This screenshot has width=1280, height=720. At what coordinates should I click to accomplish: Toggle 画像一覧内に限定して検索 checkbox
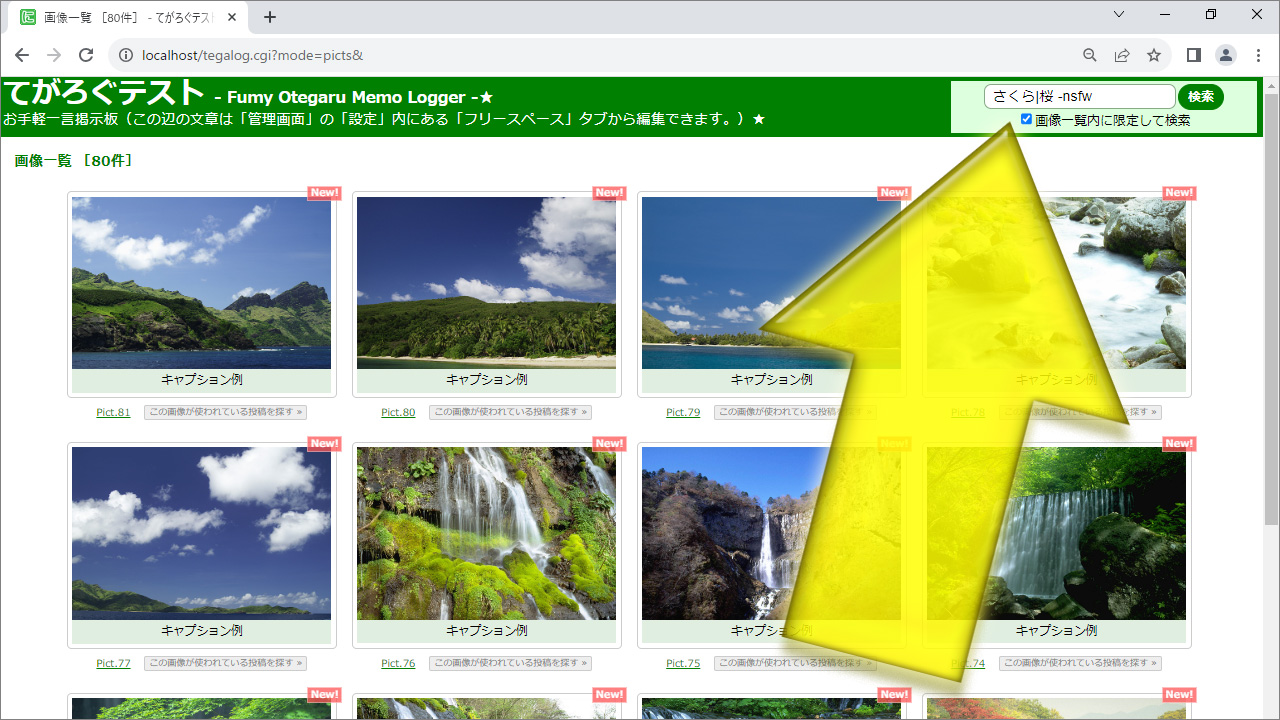[x=1026, y=119]
